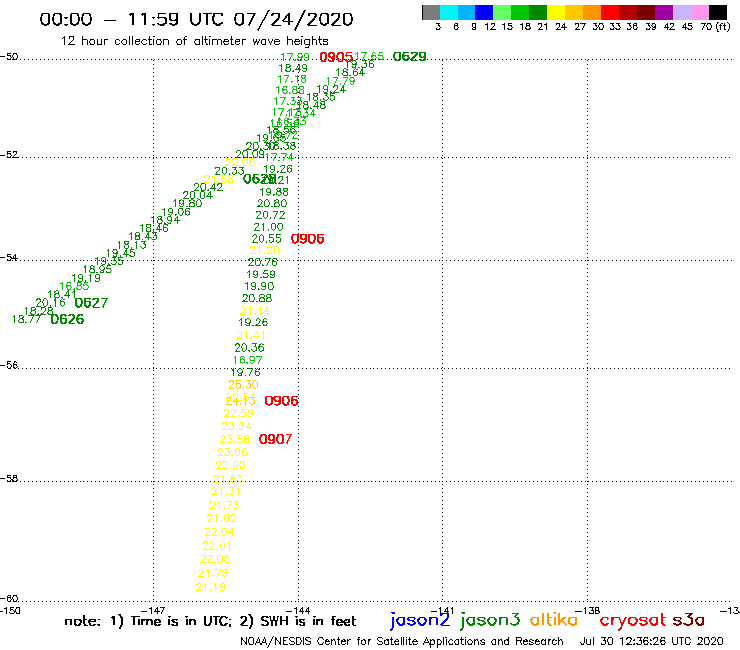This screenshot has height=650, width=740.
Task: Click the note 'Time is in UTC; SWH is in feet'
Action: [x=210, y=621]
